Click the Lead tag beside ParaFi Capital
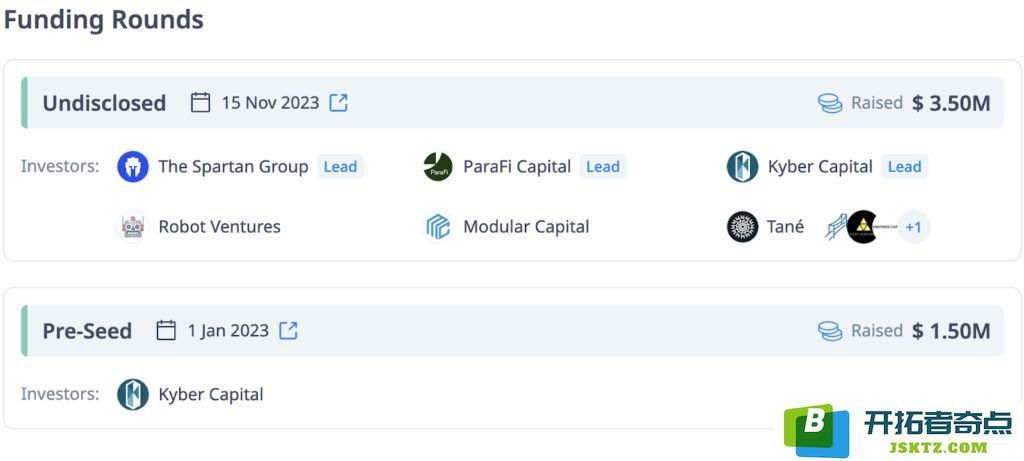1024x461 pixels. click(603, 167)
